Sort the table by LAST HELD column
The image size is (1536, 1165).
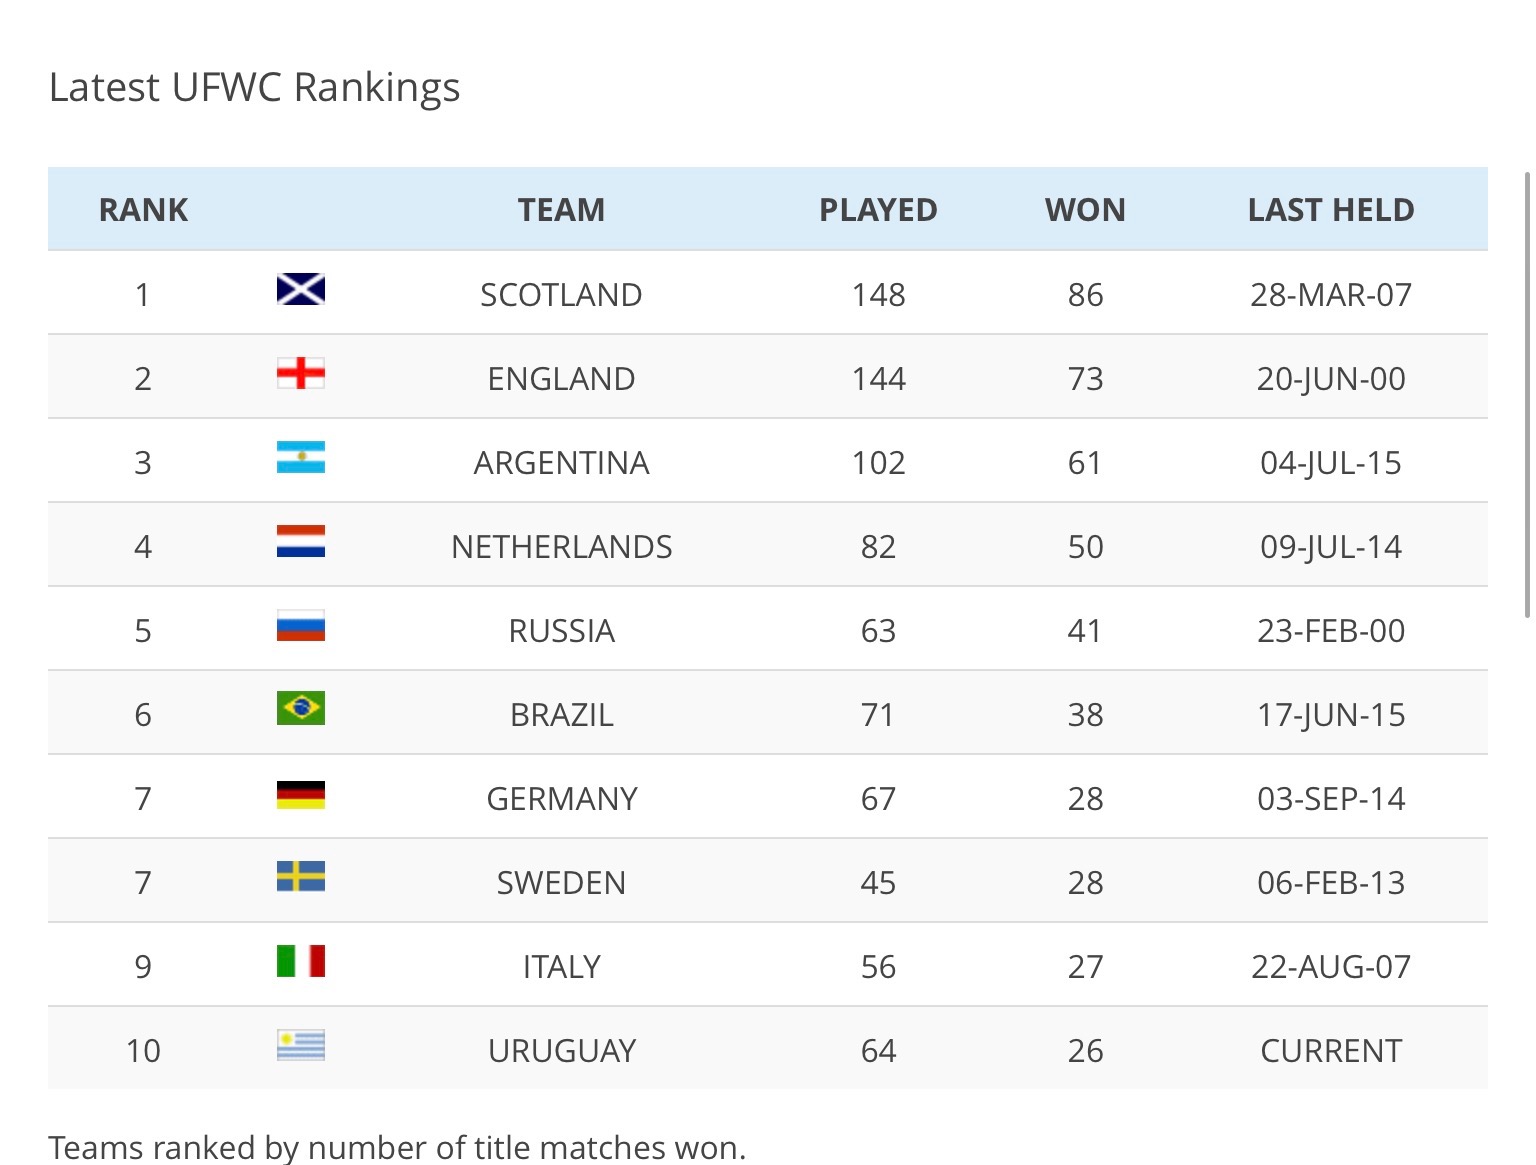tap(1330, 209)
